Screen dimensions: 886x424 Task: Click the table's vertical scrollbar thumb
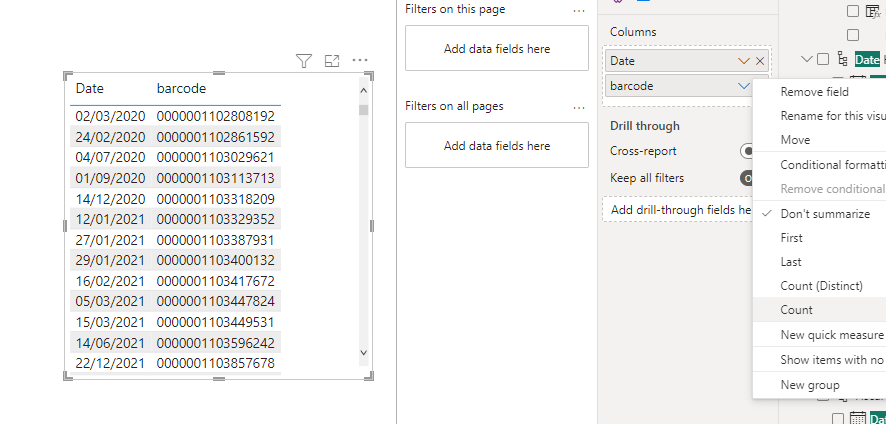tap(363, 110)
